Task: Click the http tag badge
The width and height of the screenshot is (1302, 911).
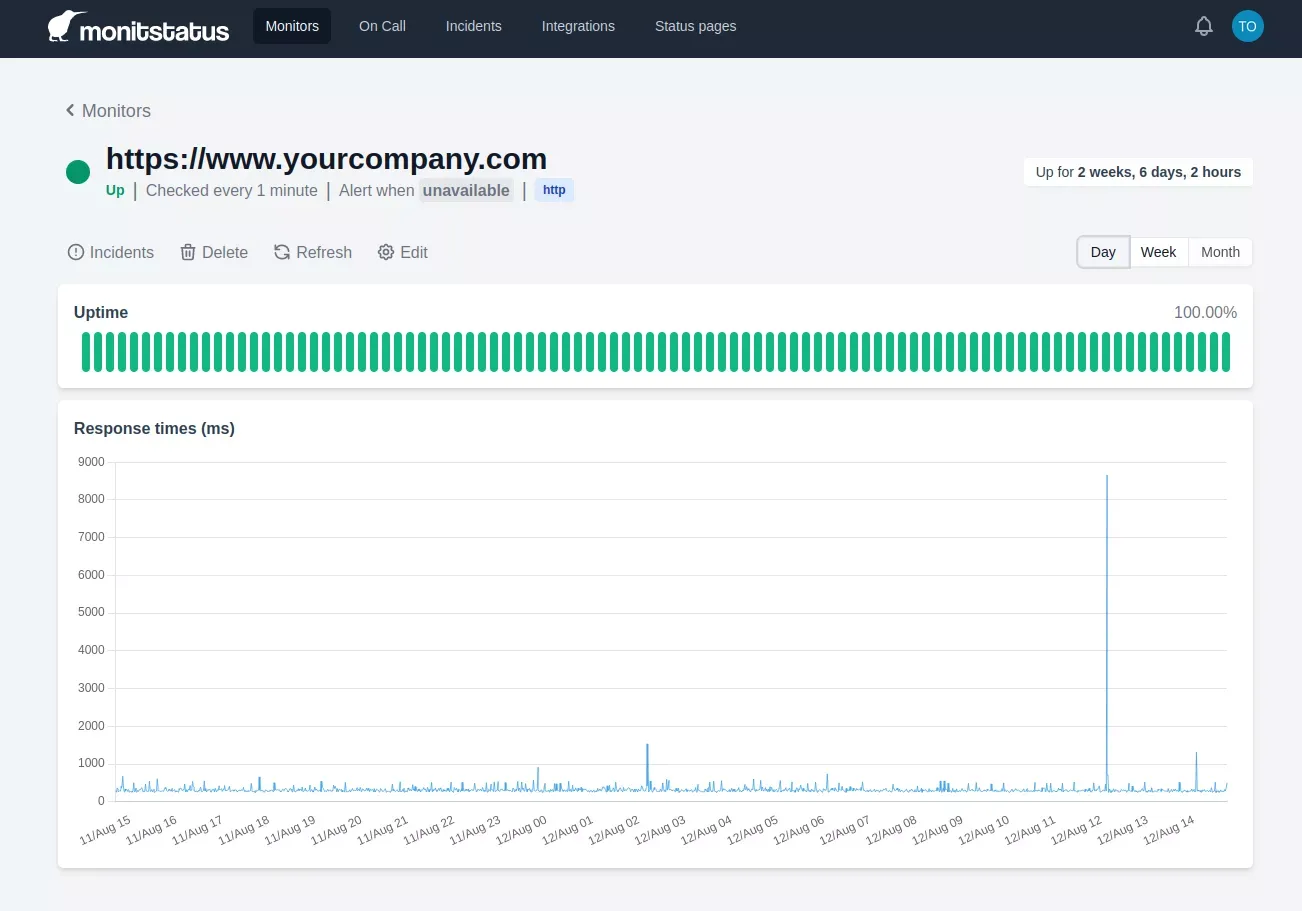Action: coord(554,190)
